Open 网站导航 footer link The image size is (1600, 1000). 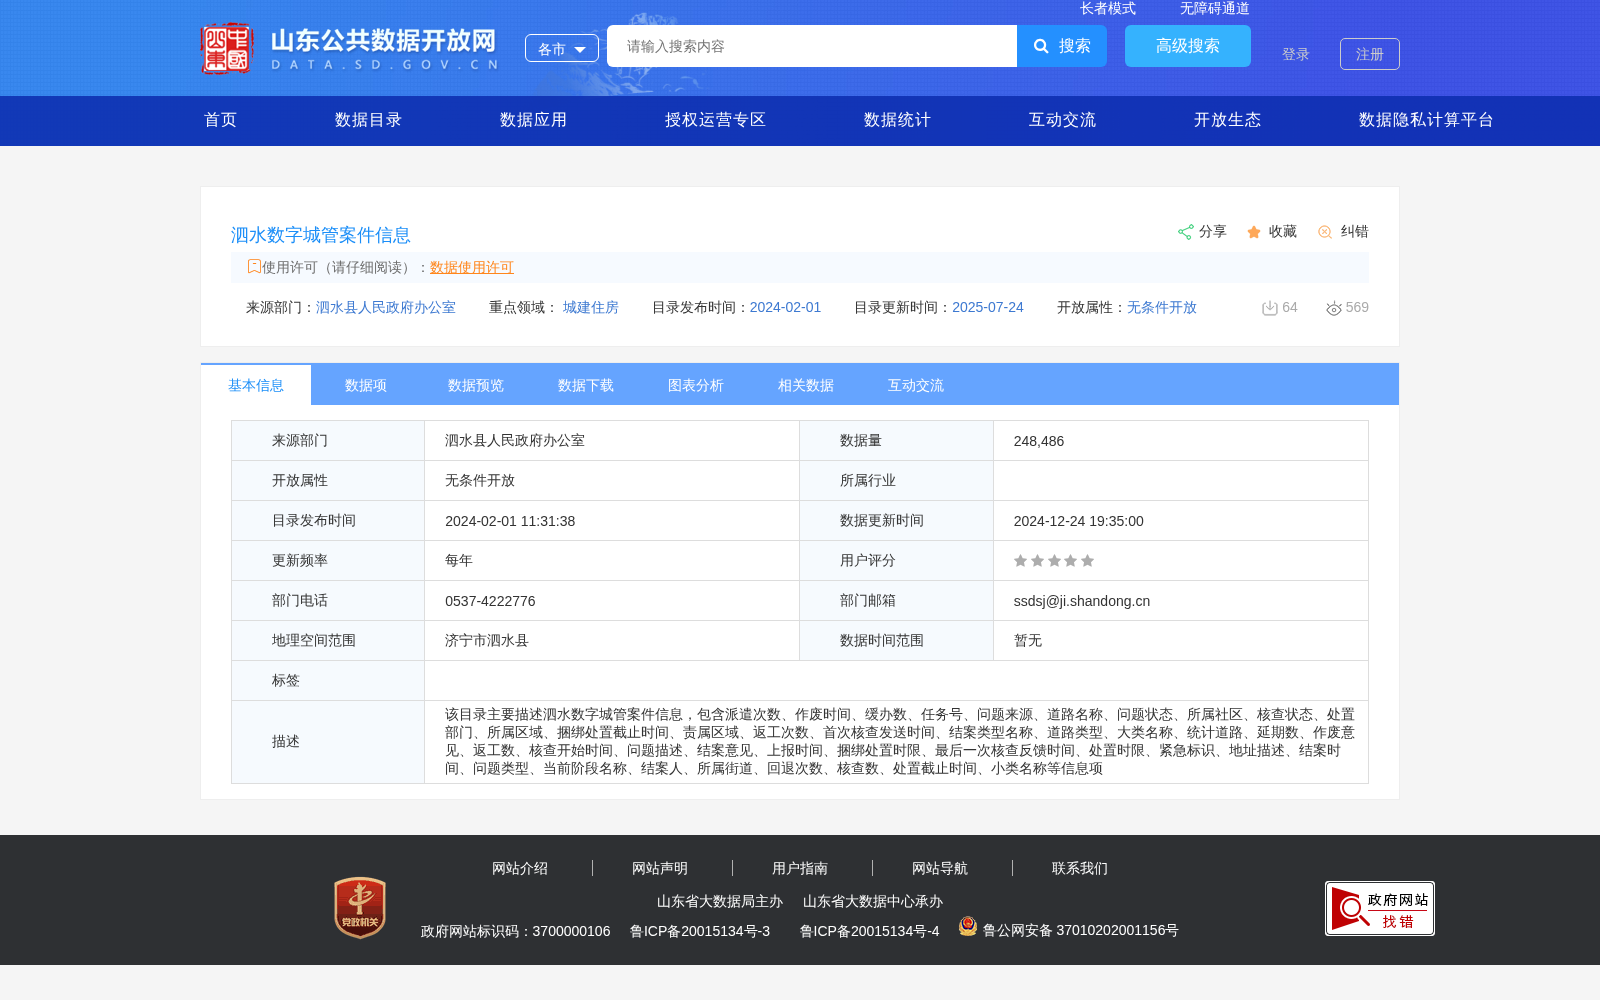click(x=940, y=868)
